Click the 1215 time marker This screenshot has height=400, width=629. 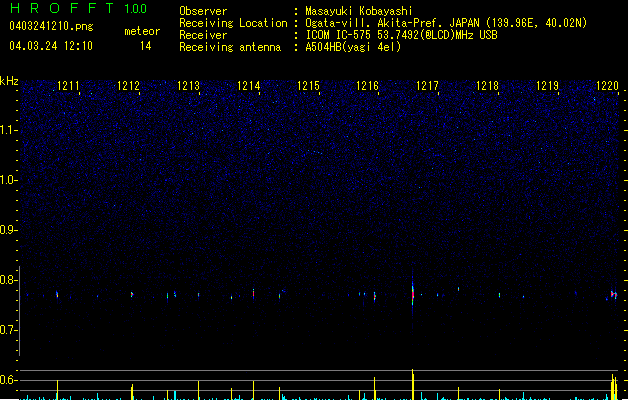(x=308, y=86)
